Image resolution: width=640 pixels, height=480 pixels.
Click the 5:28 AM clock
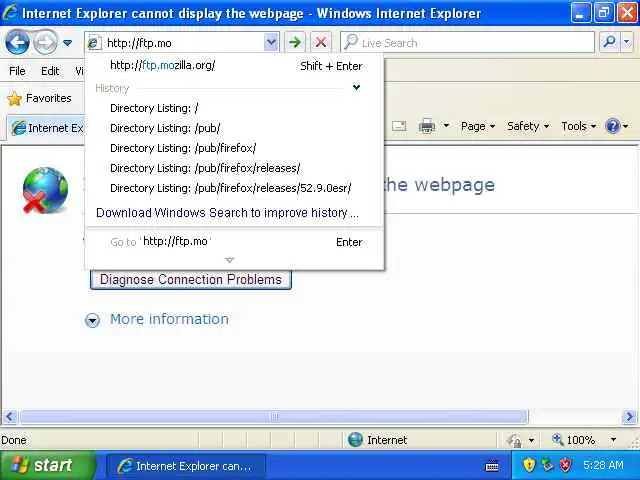click(x=603, y=465)
